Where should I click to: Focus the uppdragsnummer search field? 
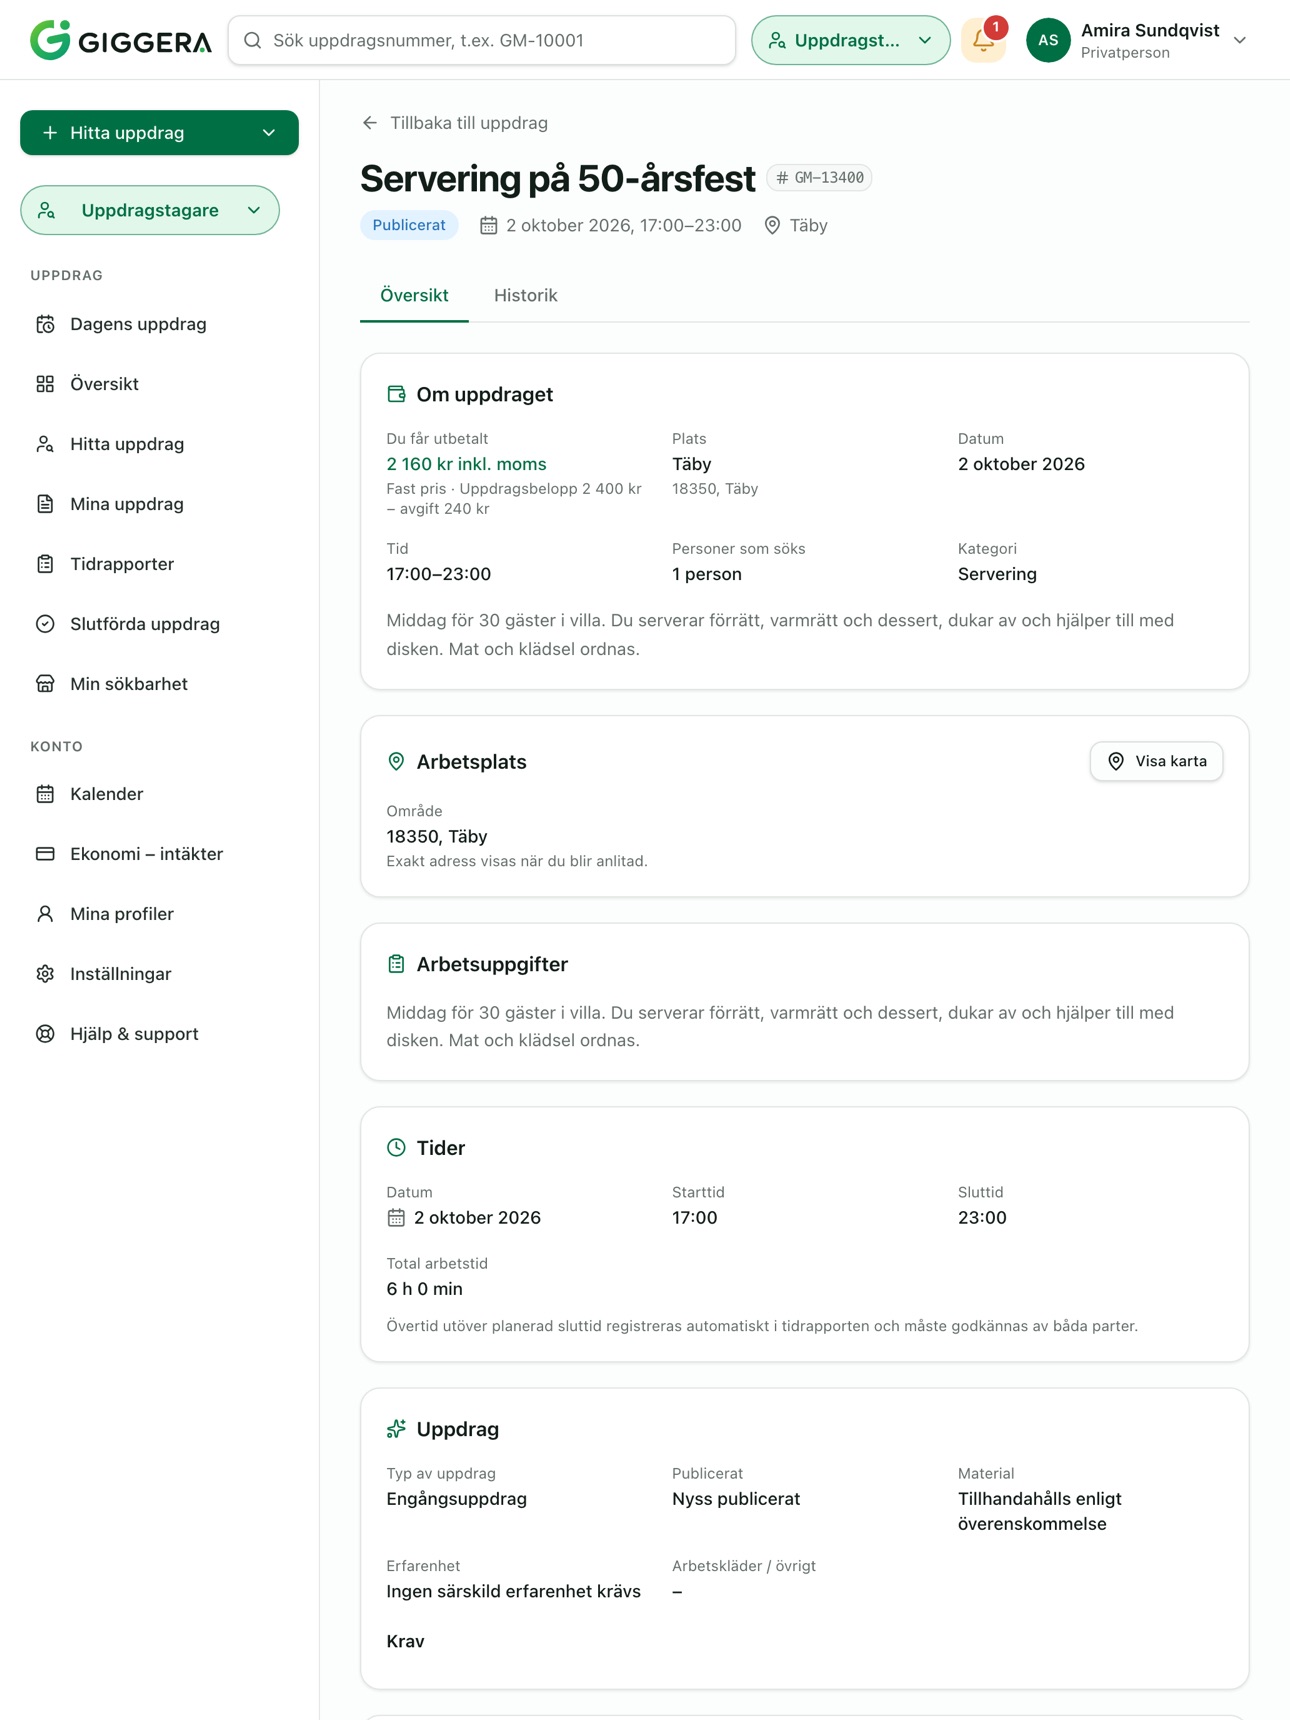(x=482, y=40)
